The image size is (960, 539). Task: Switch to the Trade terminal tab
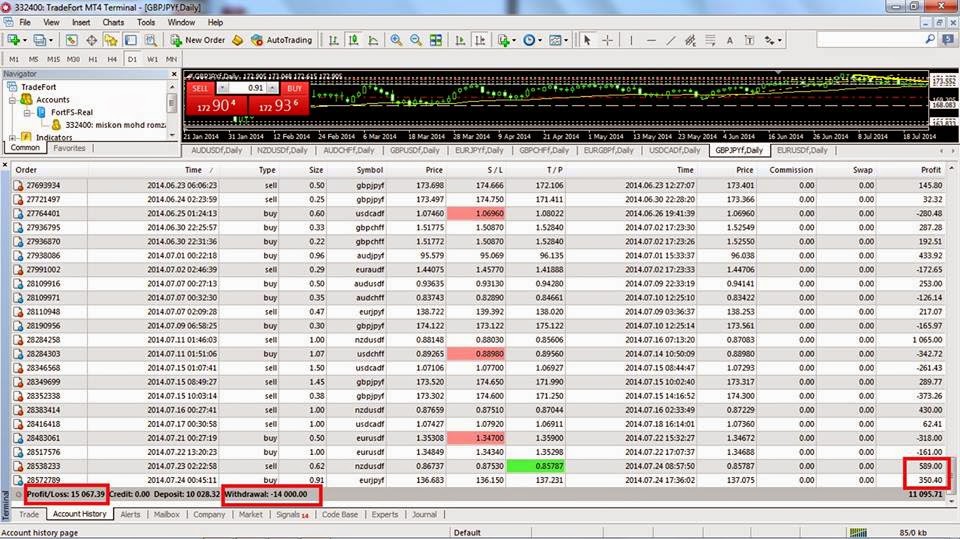[x=29, y=514]
